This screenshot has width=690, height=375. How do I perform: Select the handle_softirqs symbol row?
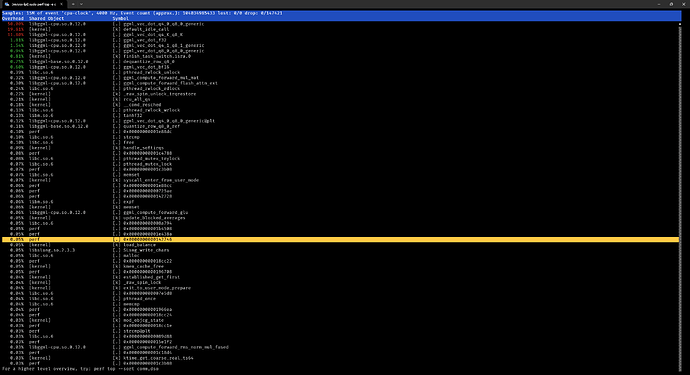pos(341,148)
